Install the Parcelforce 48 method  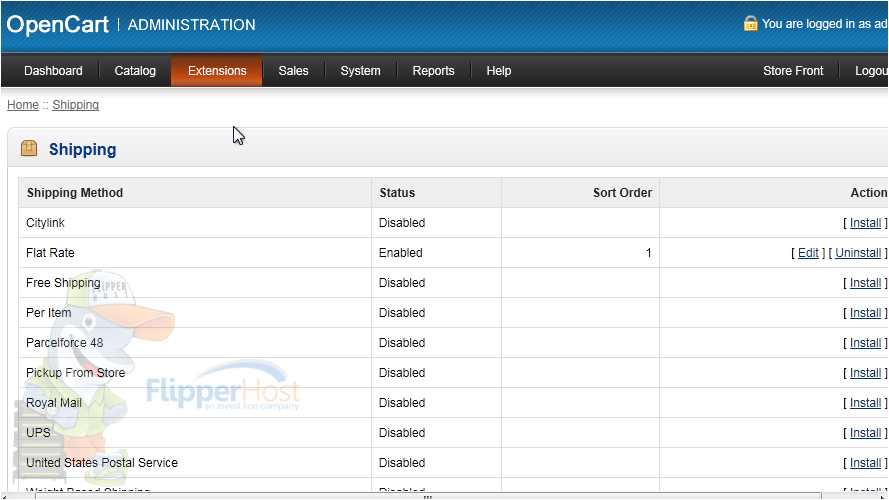pos(865,343)
